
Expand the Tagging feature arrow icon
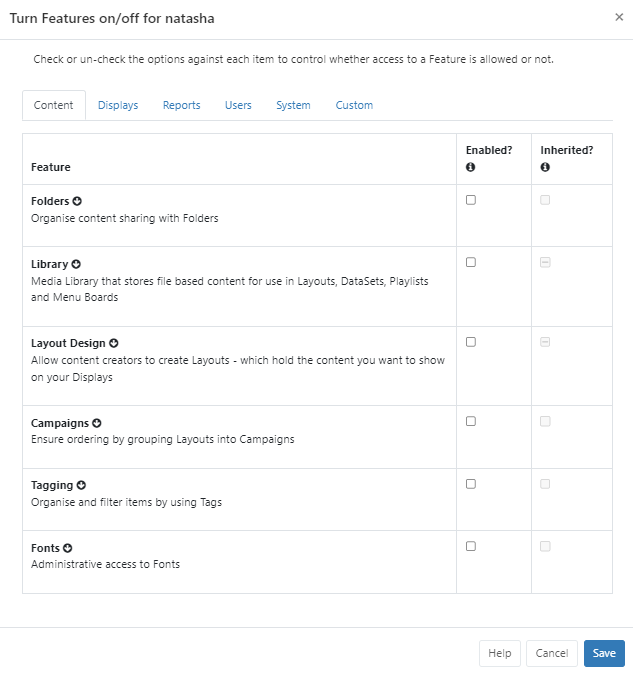pyautogui.click(x=81, y=485)
